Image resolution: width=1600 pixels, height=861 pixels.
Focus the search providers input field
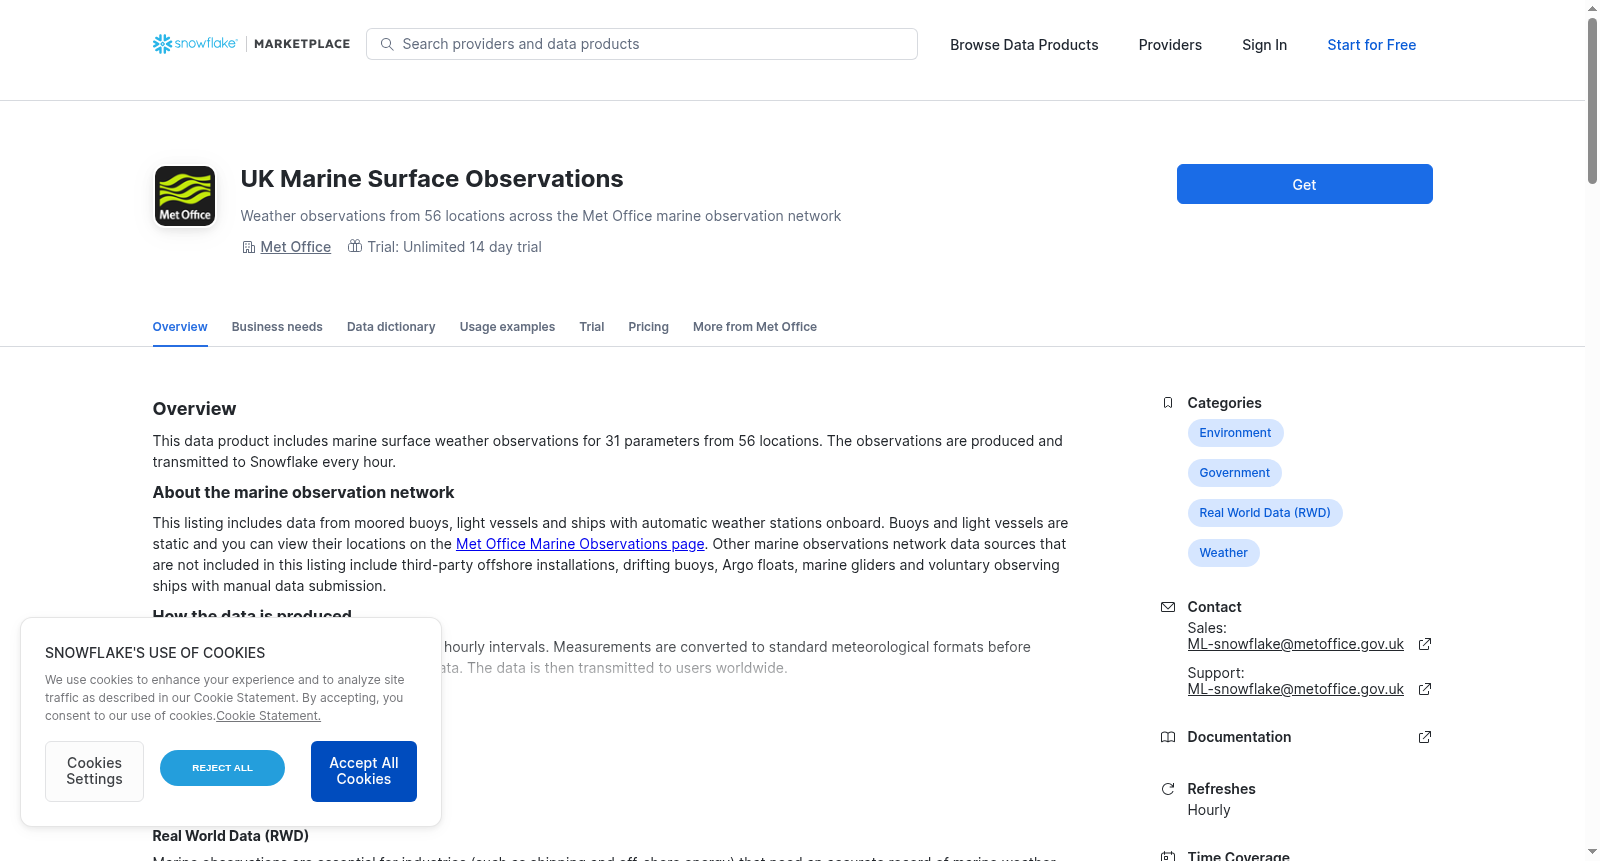coord(642,44)
